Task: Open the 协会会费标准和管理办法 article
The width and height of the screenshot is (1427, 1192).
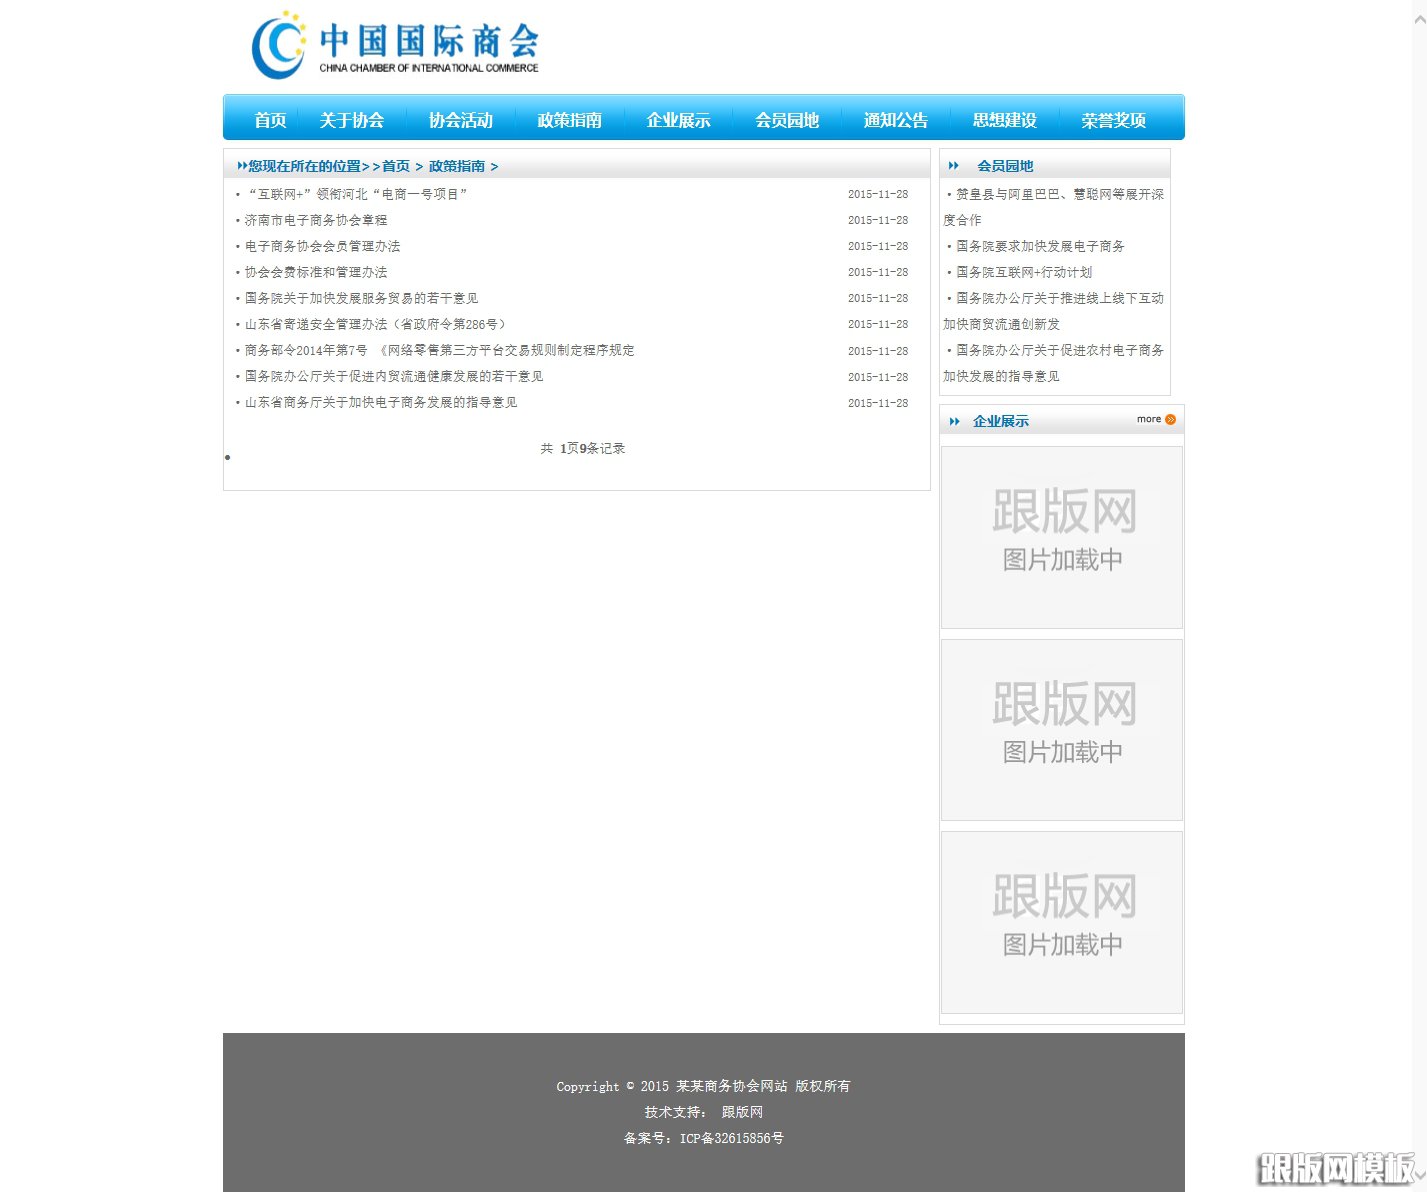Action: [x=316, y=272]
